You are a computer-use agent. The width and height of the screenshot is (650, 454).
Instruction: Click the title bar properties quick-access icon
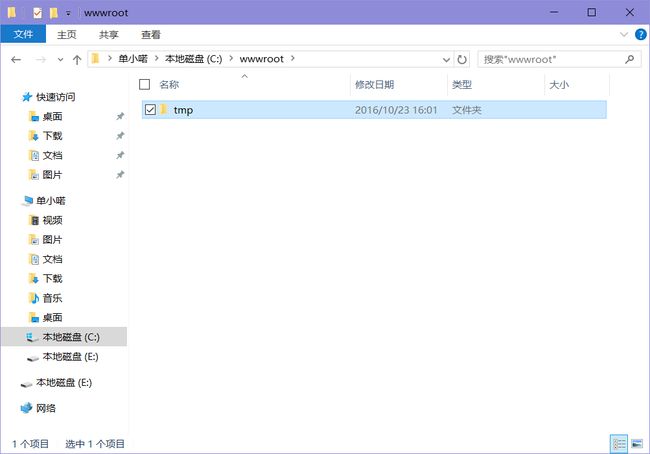pos(37,13)
